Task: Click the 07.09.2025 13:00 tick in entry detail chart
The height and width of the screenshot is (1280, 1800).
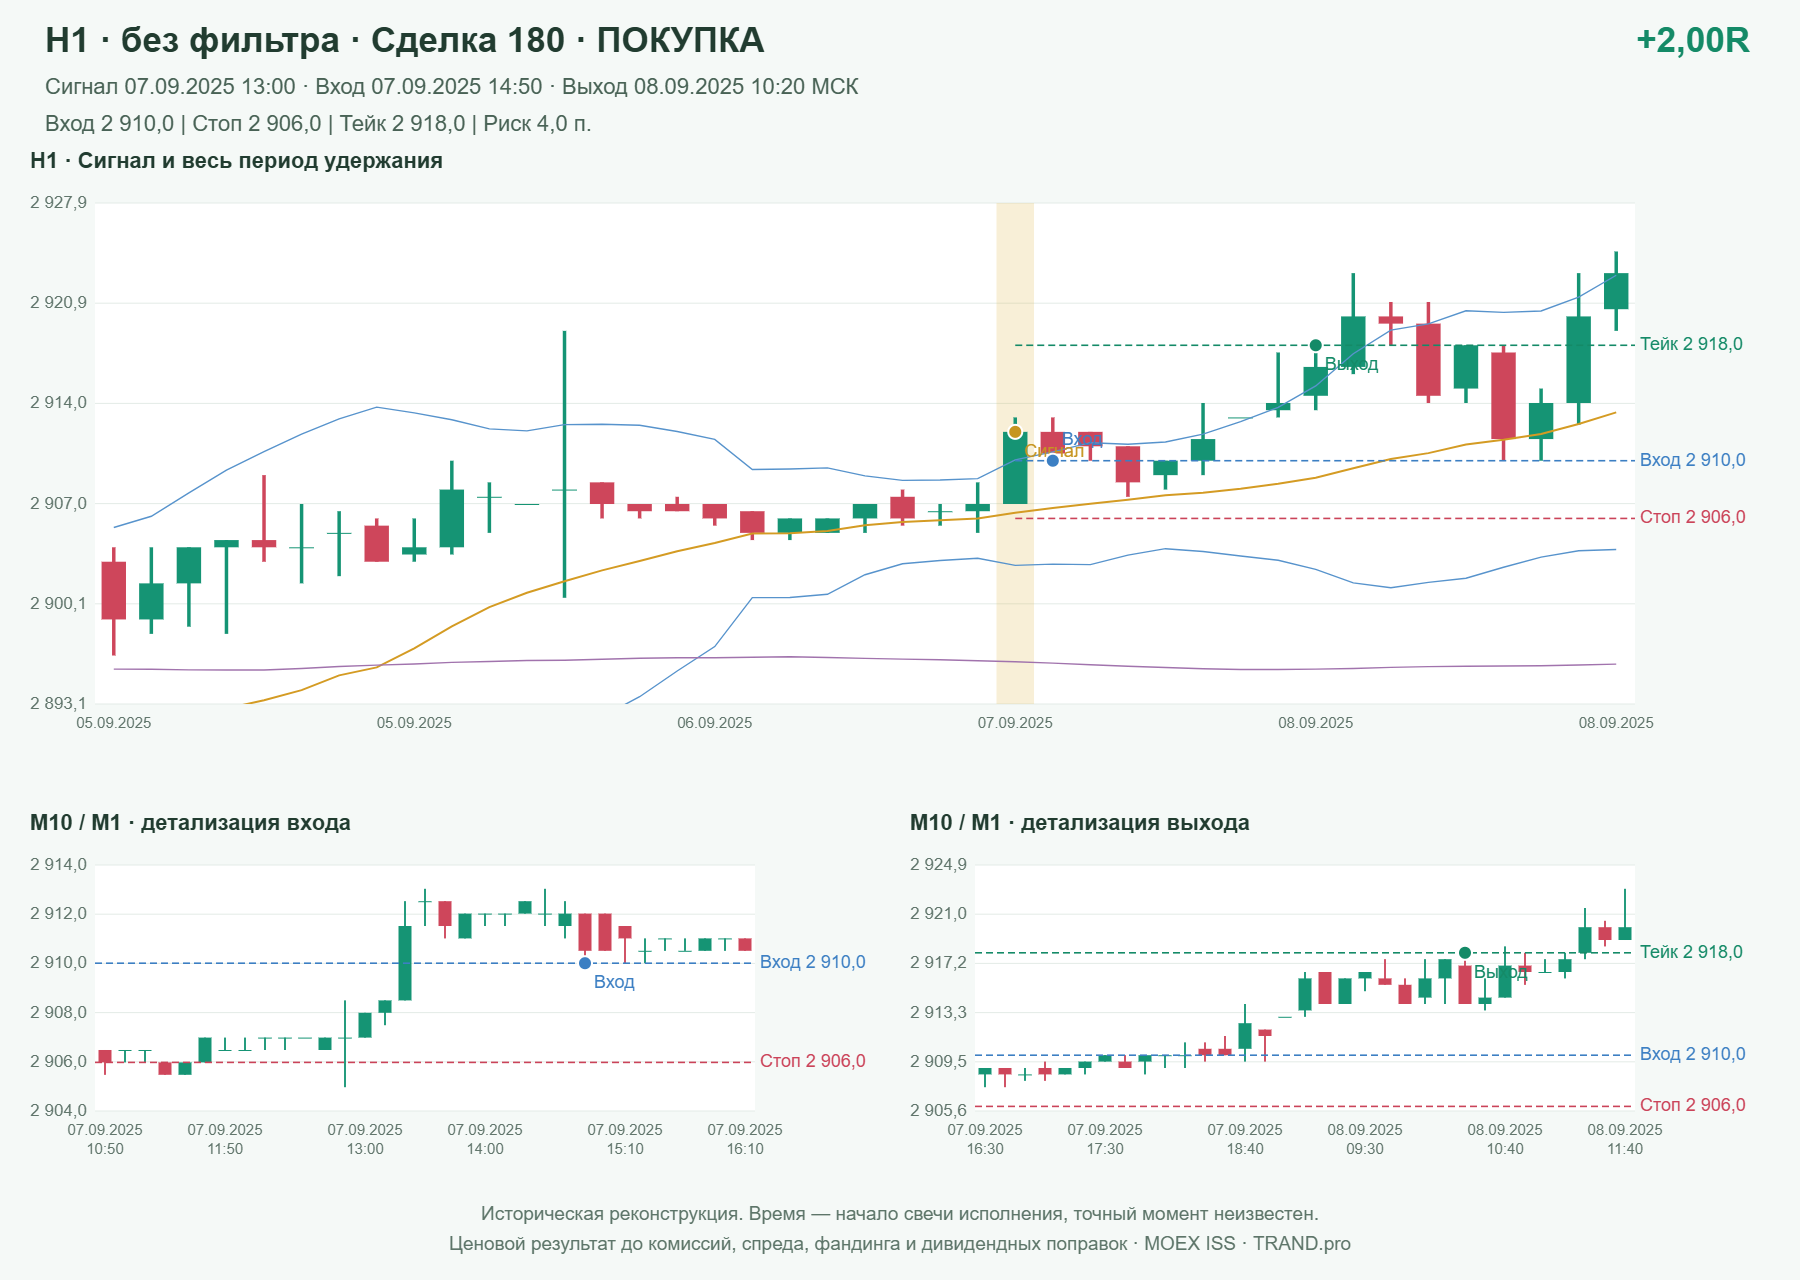Action: click(365, 1139)
